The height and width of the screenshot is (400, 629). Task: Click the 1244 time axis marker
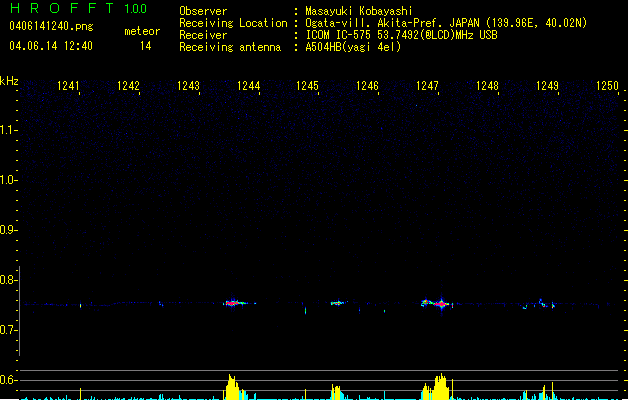coord(249,85)
